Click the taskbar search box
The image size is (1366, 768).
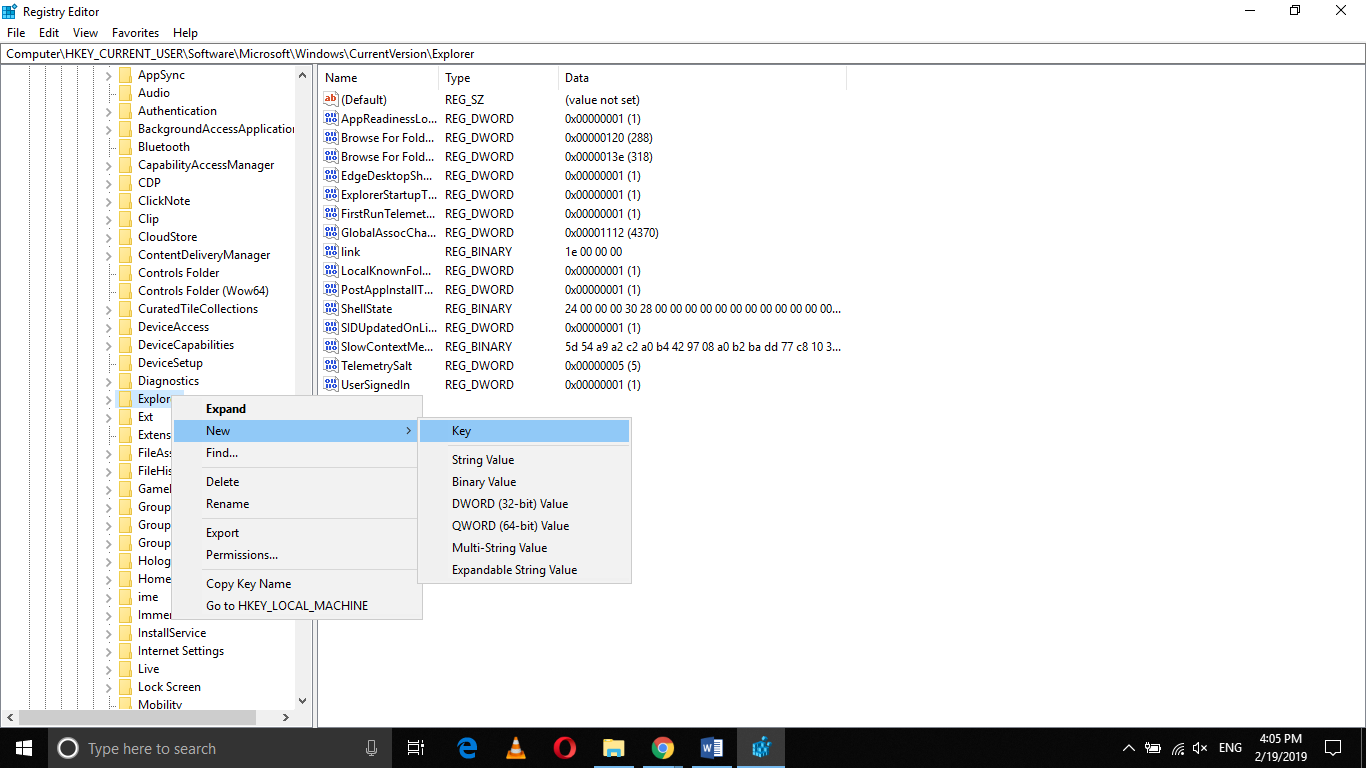tap(220, 747)
